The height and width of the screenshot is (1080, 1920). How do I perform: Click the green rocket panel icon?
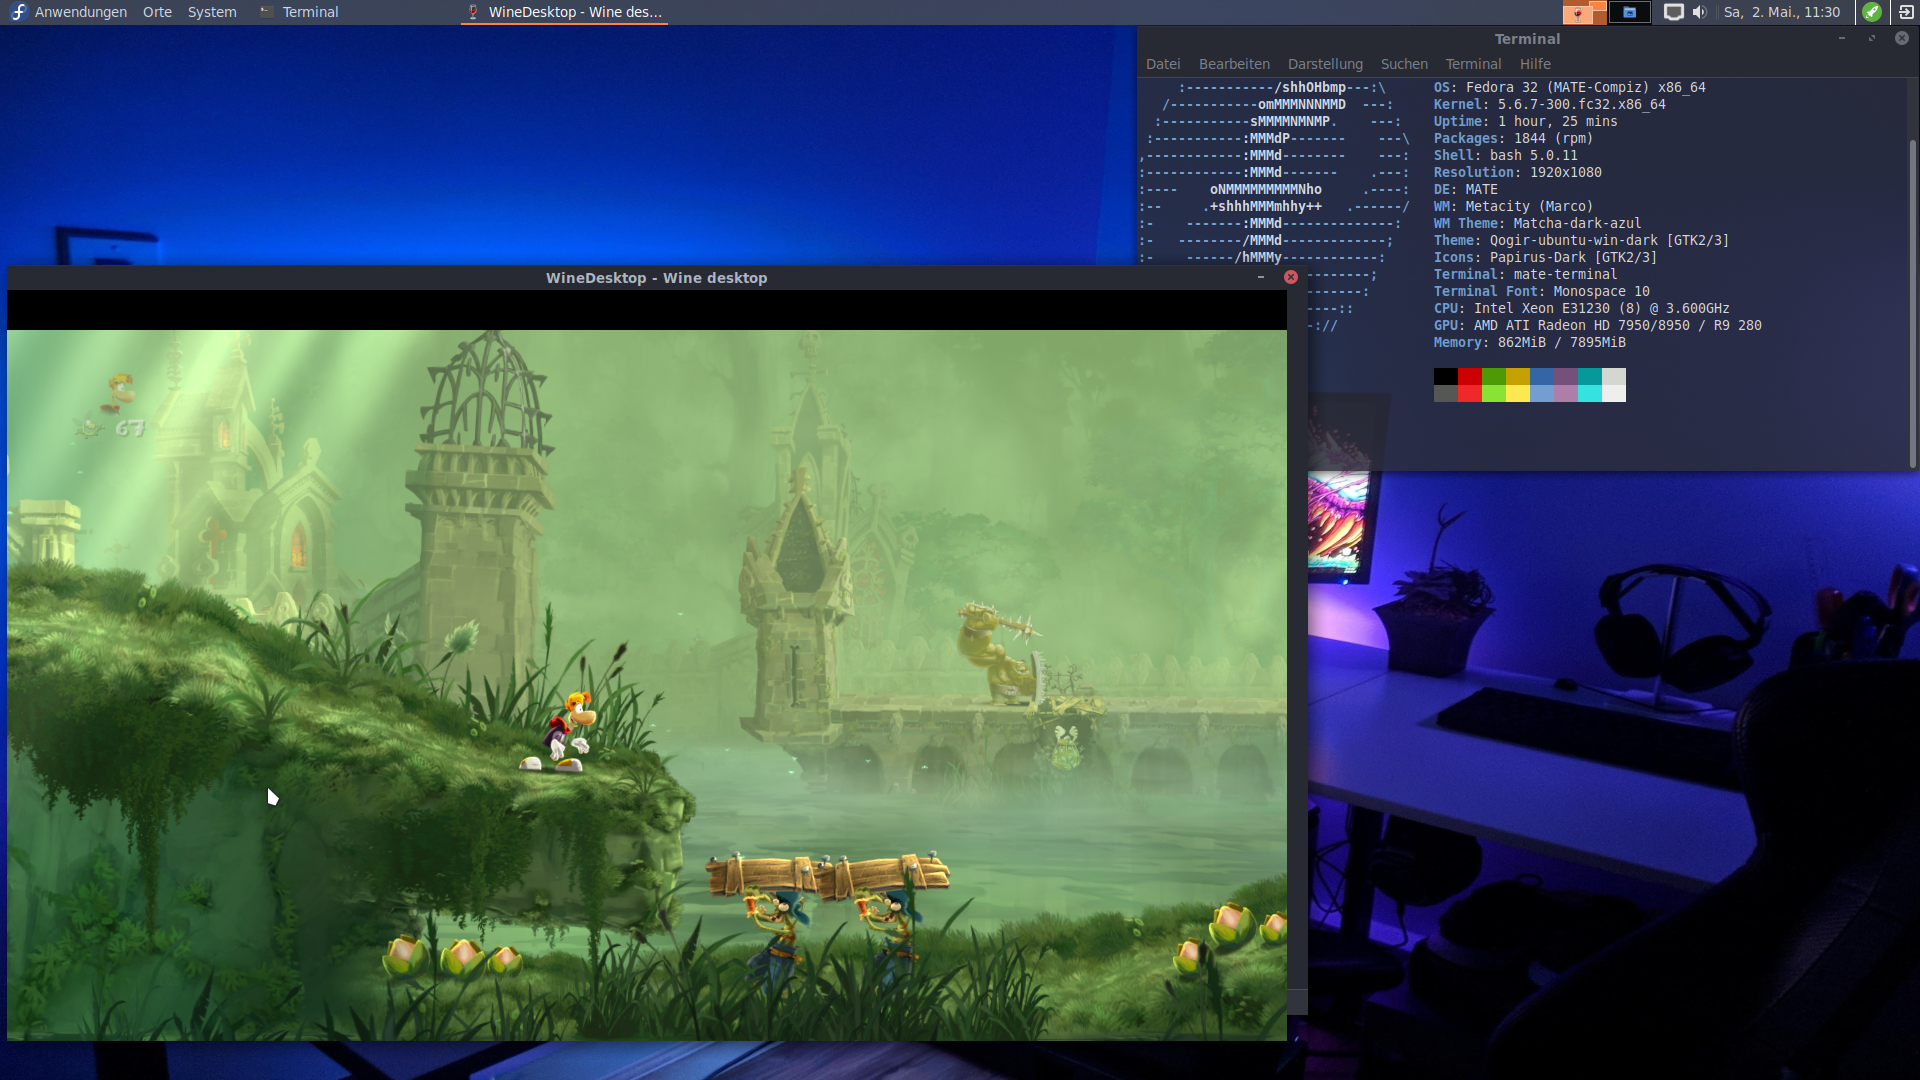pyautogui.click(x=1872, y=12)
